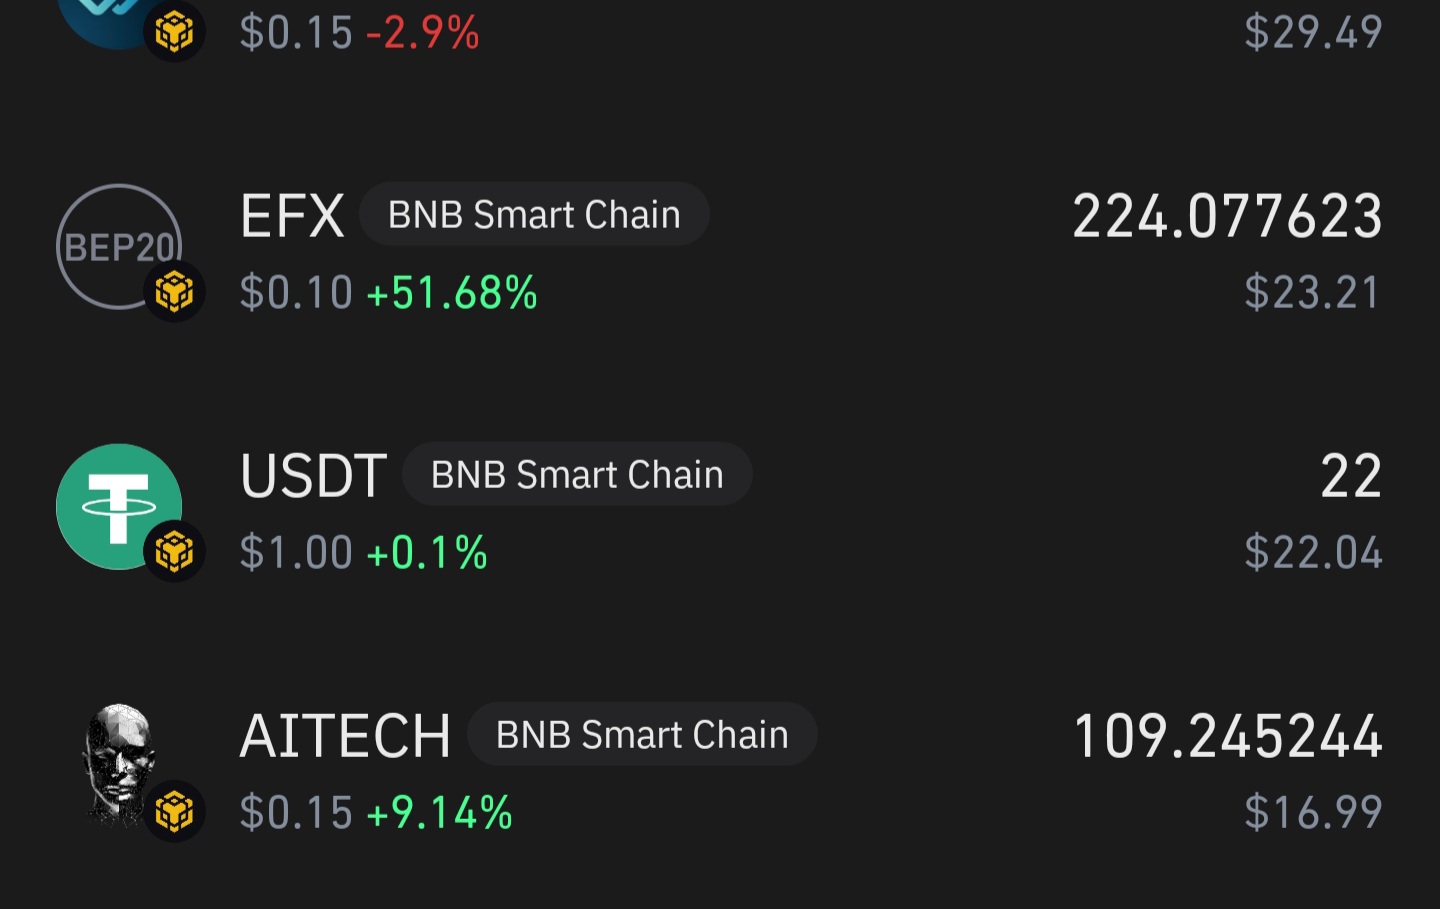View the USDT balance of 22
The width and height of the screenshot is (1440, 909).
[x=1352, y=476]
